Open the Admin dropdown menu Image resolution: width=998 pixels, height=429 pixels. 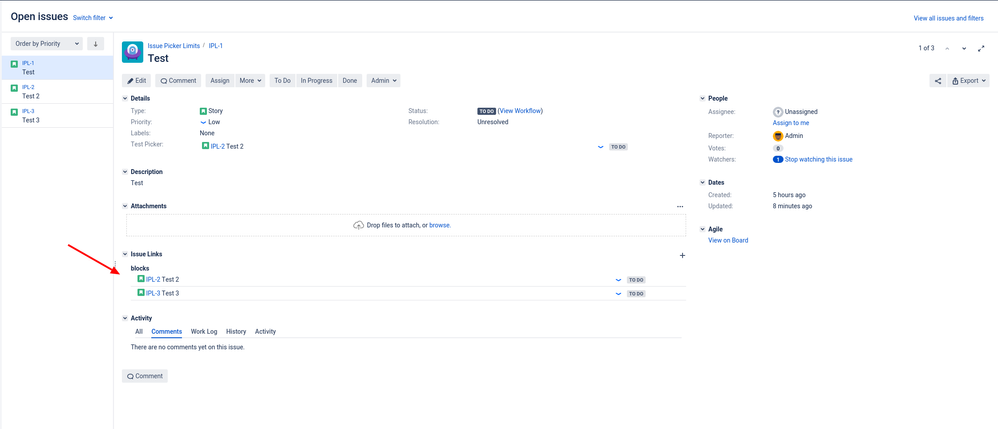(383, 81)
